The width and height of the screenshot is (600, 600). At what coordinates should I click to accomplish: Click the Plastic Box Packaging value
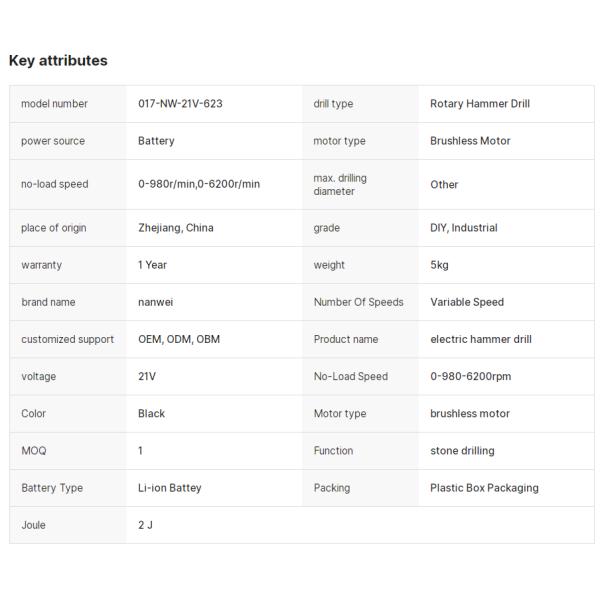[484, 488]
